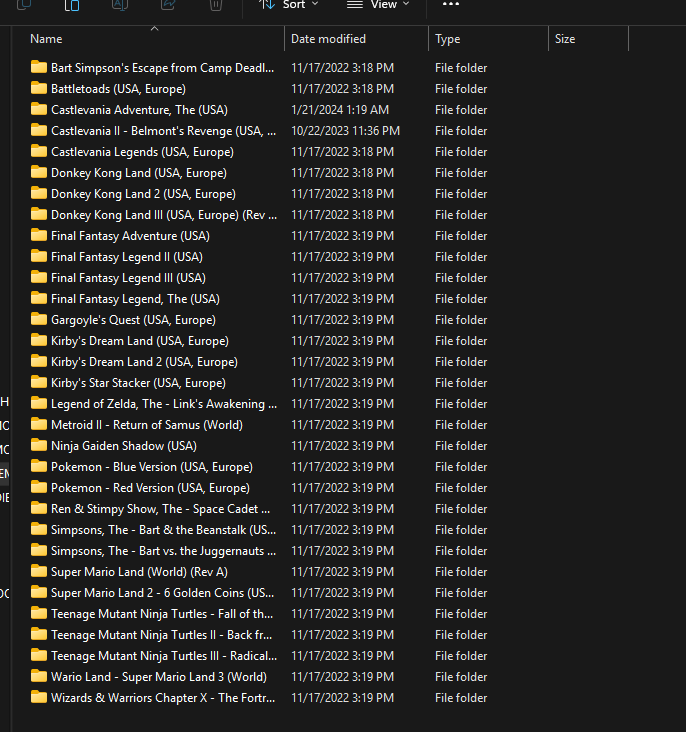Click the Gargoyle's Quest (USA, Europe) folder icon
Viewport: 686px width, 732px height.
coord(39,320)
